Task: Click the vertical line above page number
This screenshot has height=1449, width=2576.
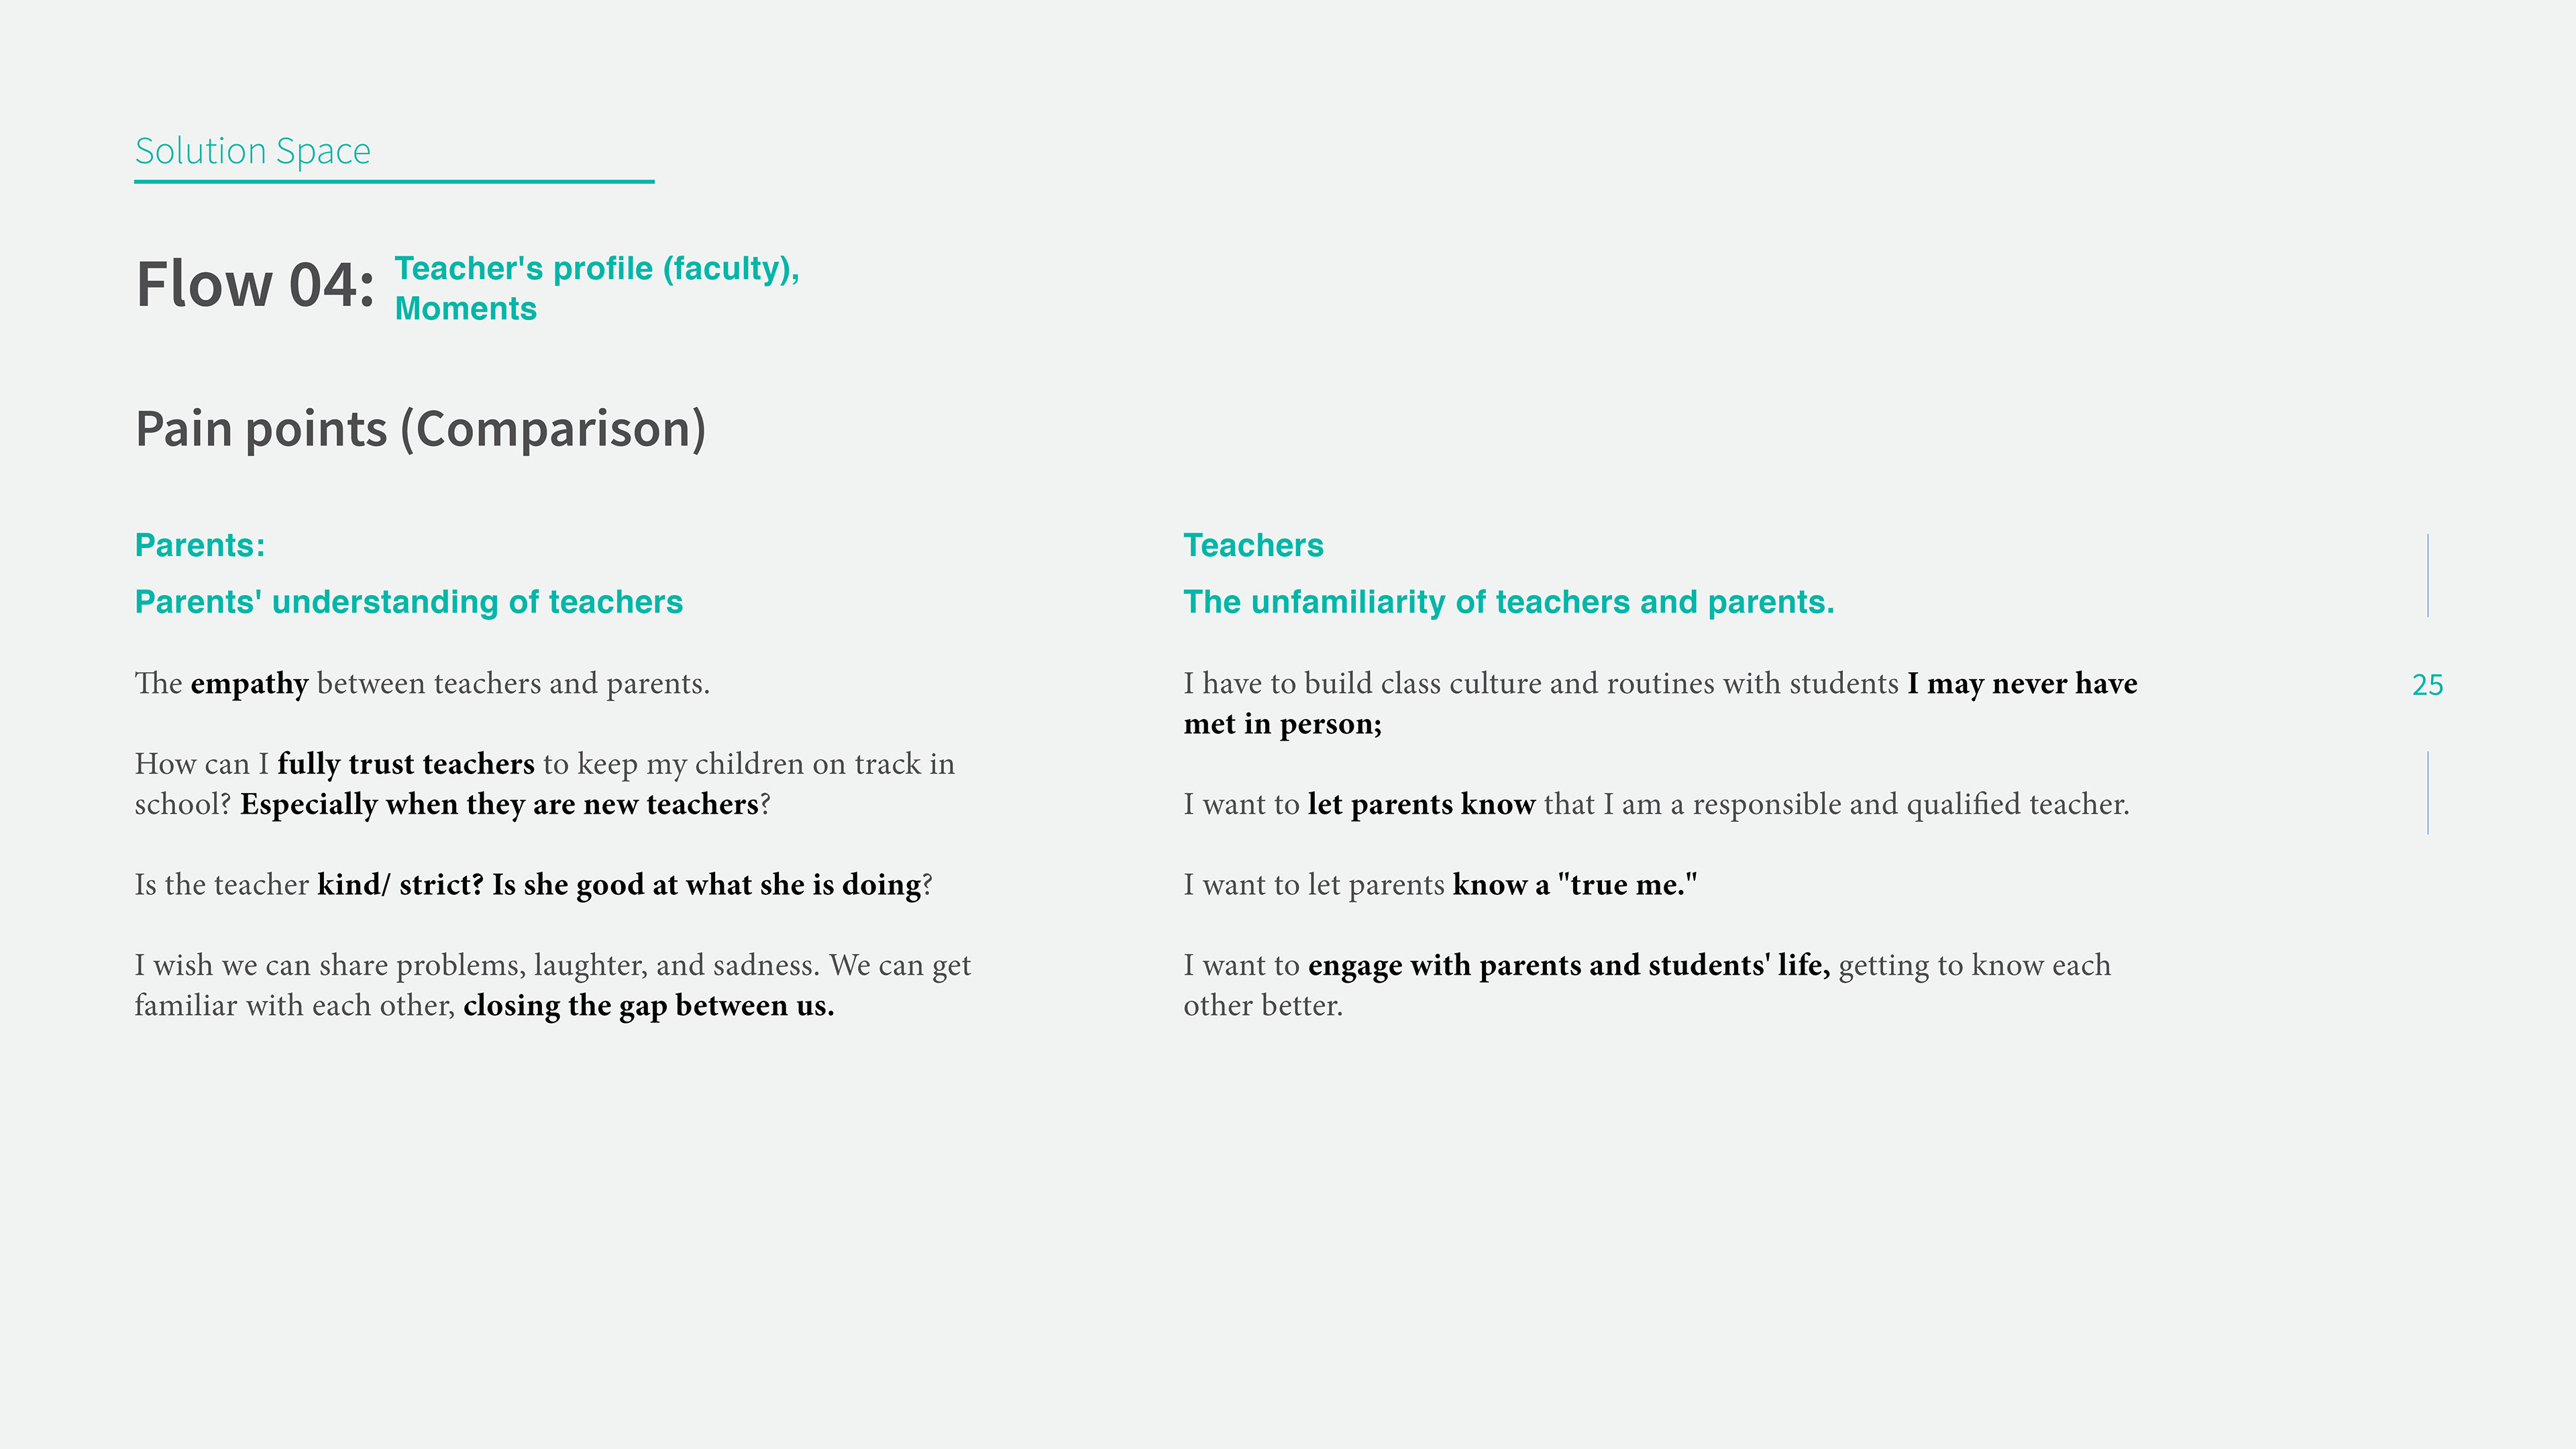Action: point(2427,575)
